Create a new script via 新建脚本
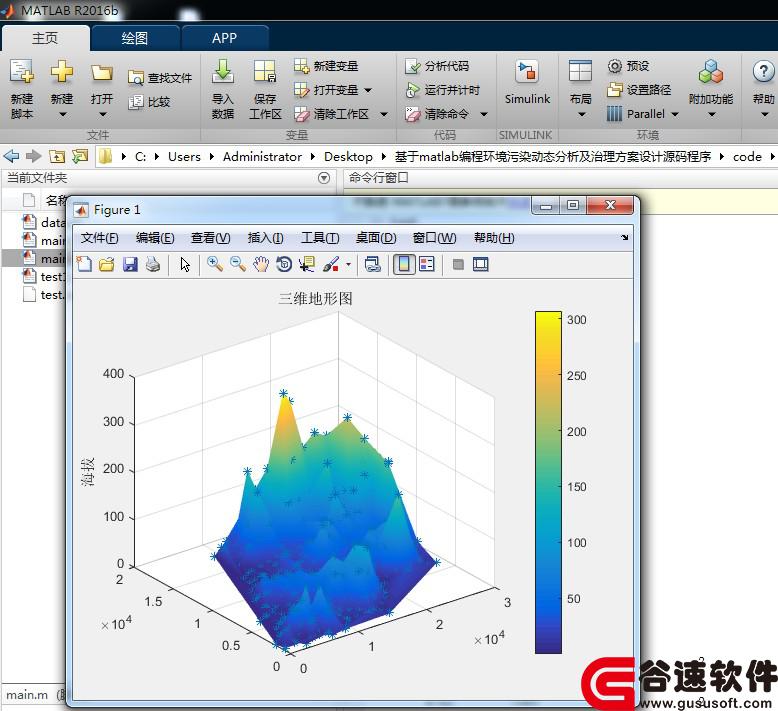 point(22,89)
